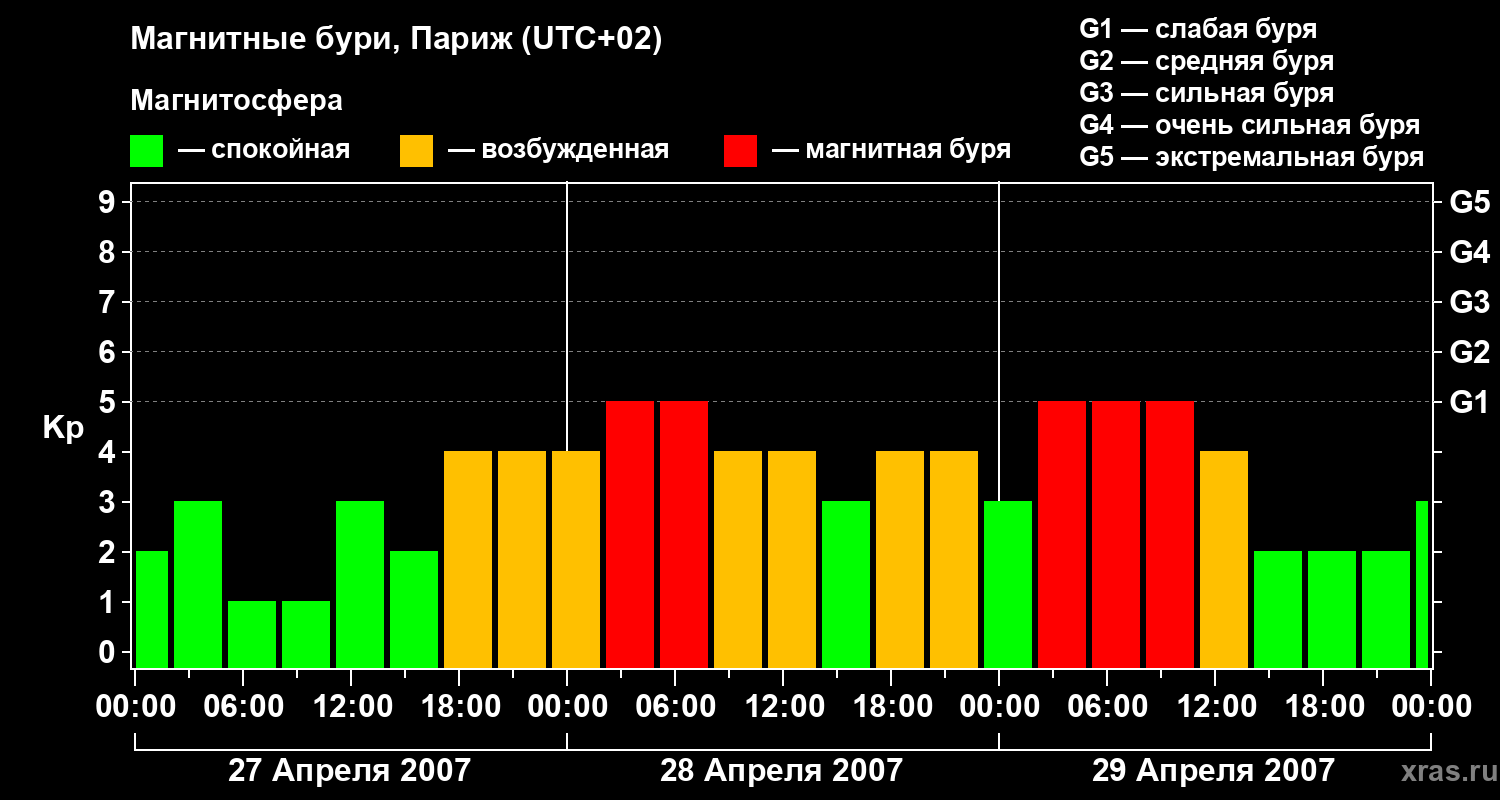Click the green bar, 29 April 00:00–03:00

click(x=1008, y=585)
